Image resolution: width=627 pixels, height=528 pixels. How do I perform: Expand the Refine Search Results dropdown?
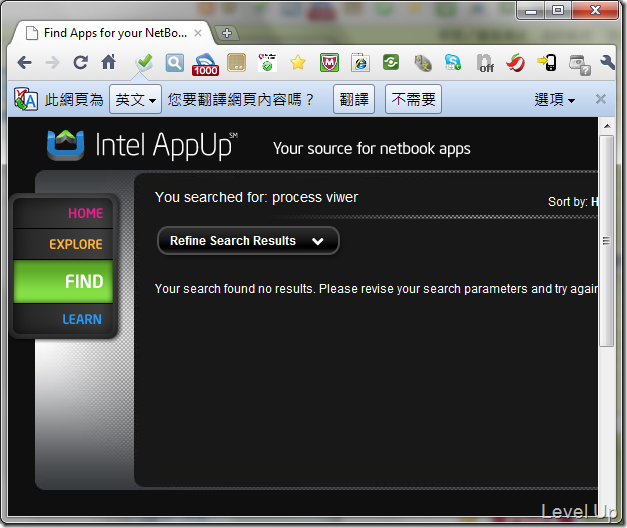pyautogui.click(x=248, y=241)
